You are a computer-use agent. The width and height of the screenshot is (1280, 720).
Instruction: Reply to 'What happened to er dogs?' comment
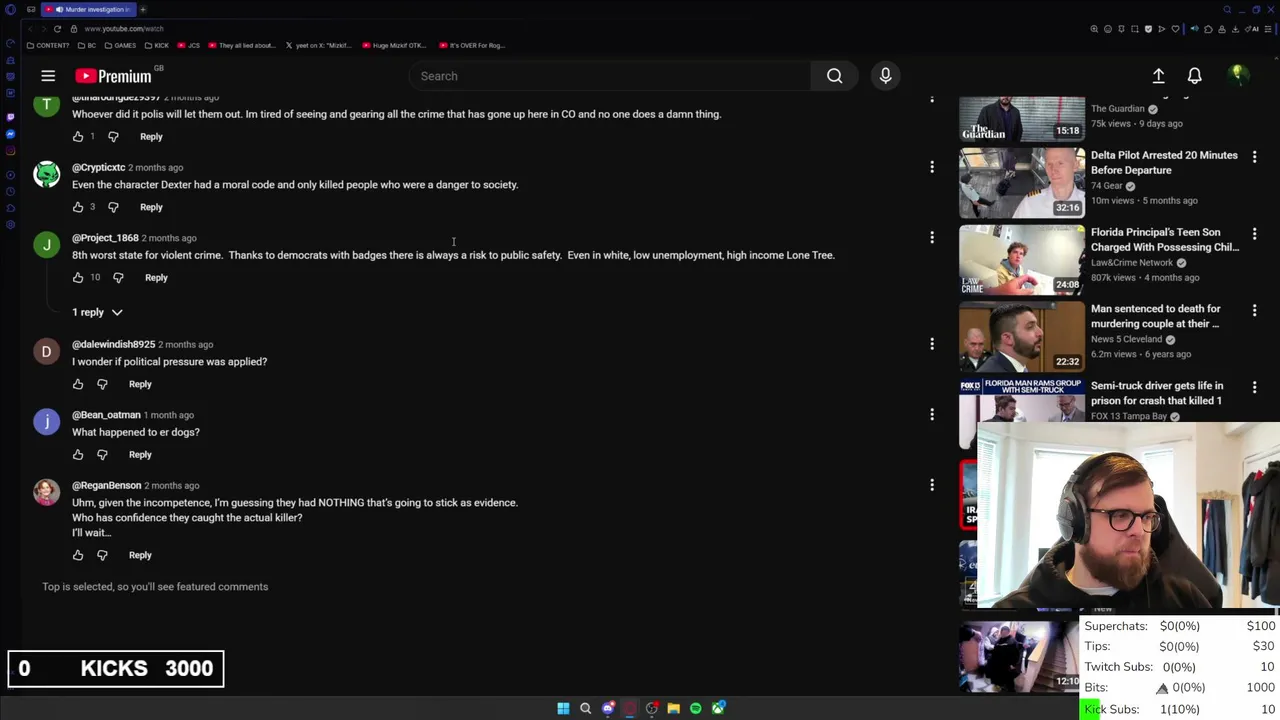(x=140, y=455)
